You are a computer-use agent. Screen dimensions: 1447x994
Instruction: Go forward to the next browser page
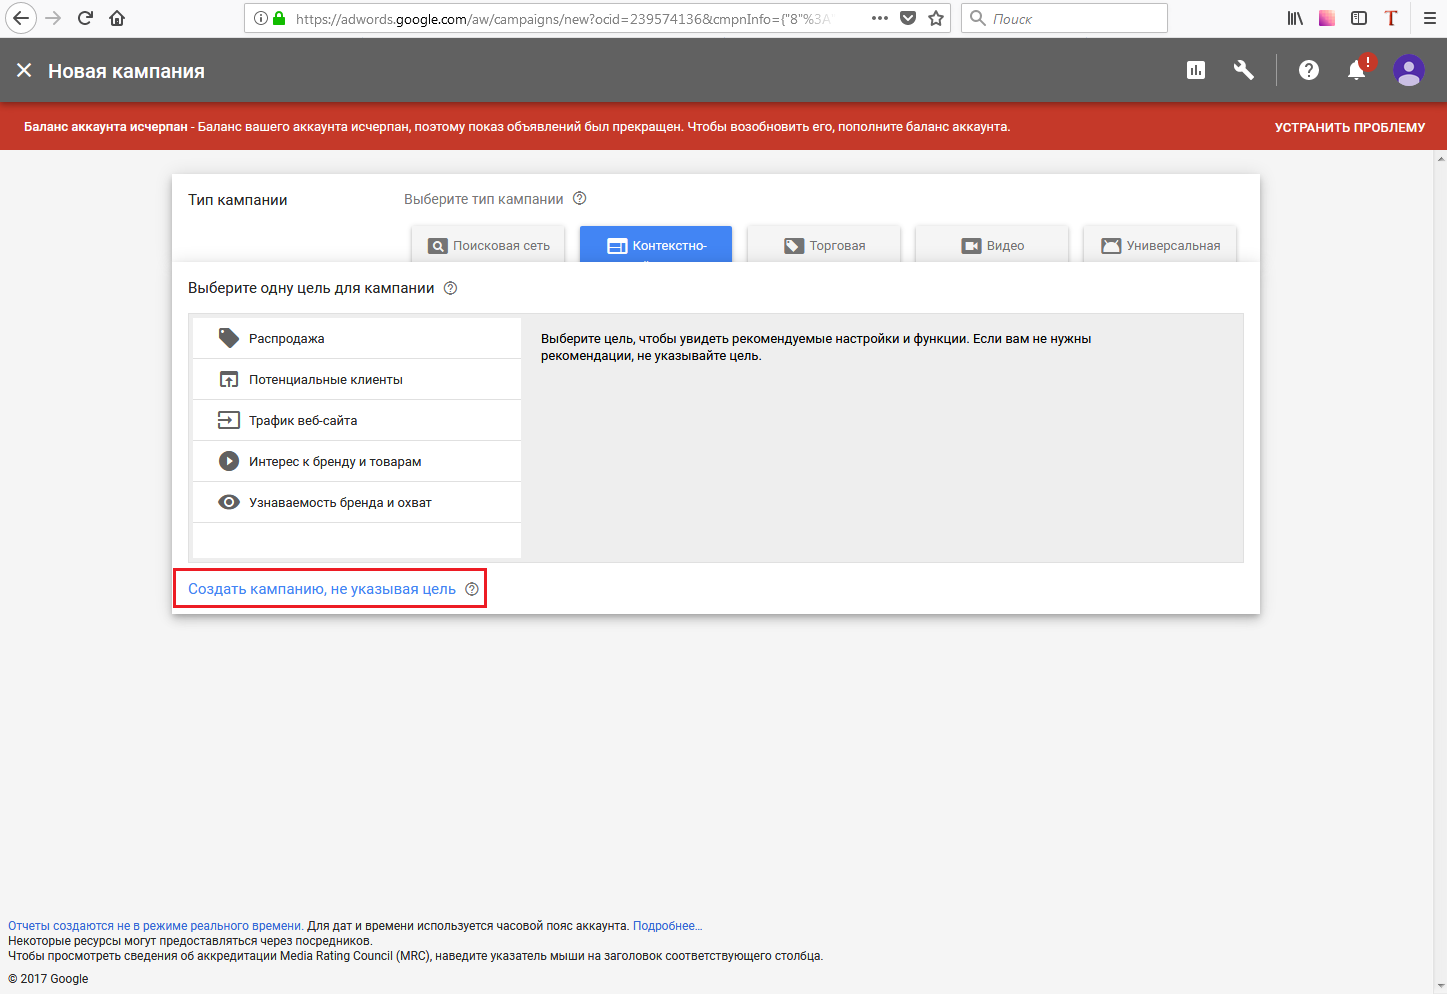coord(54,18)
